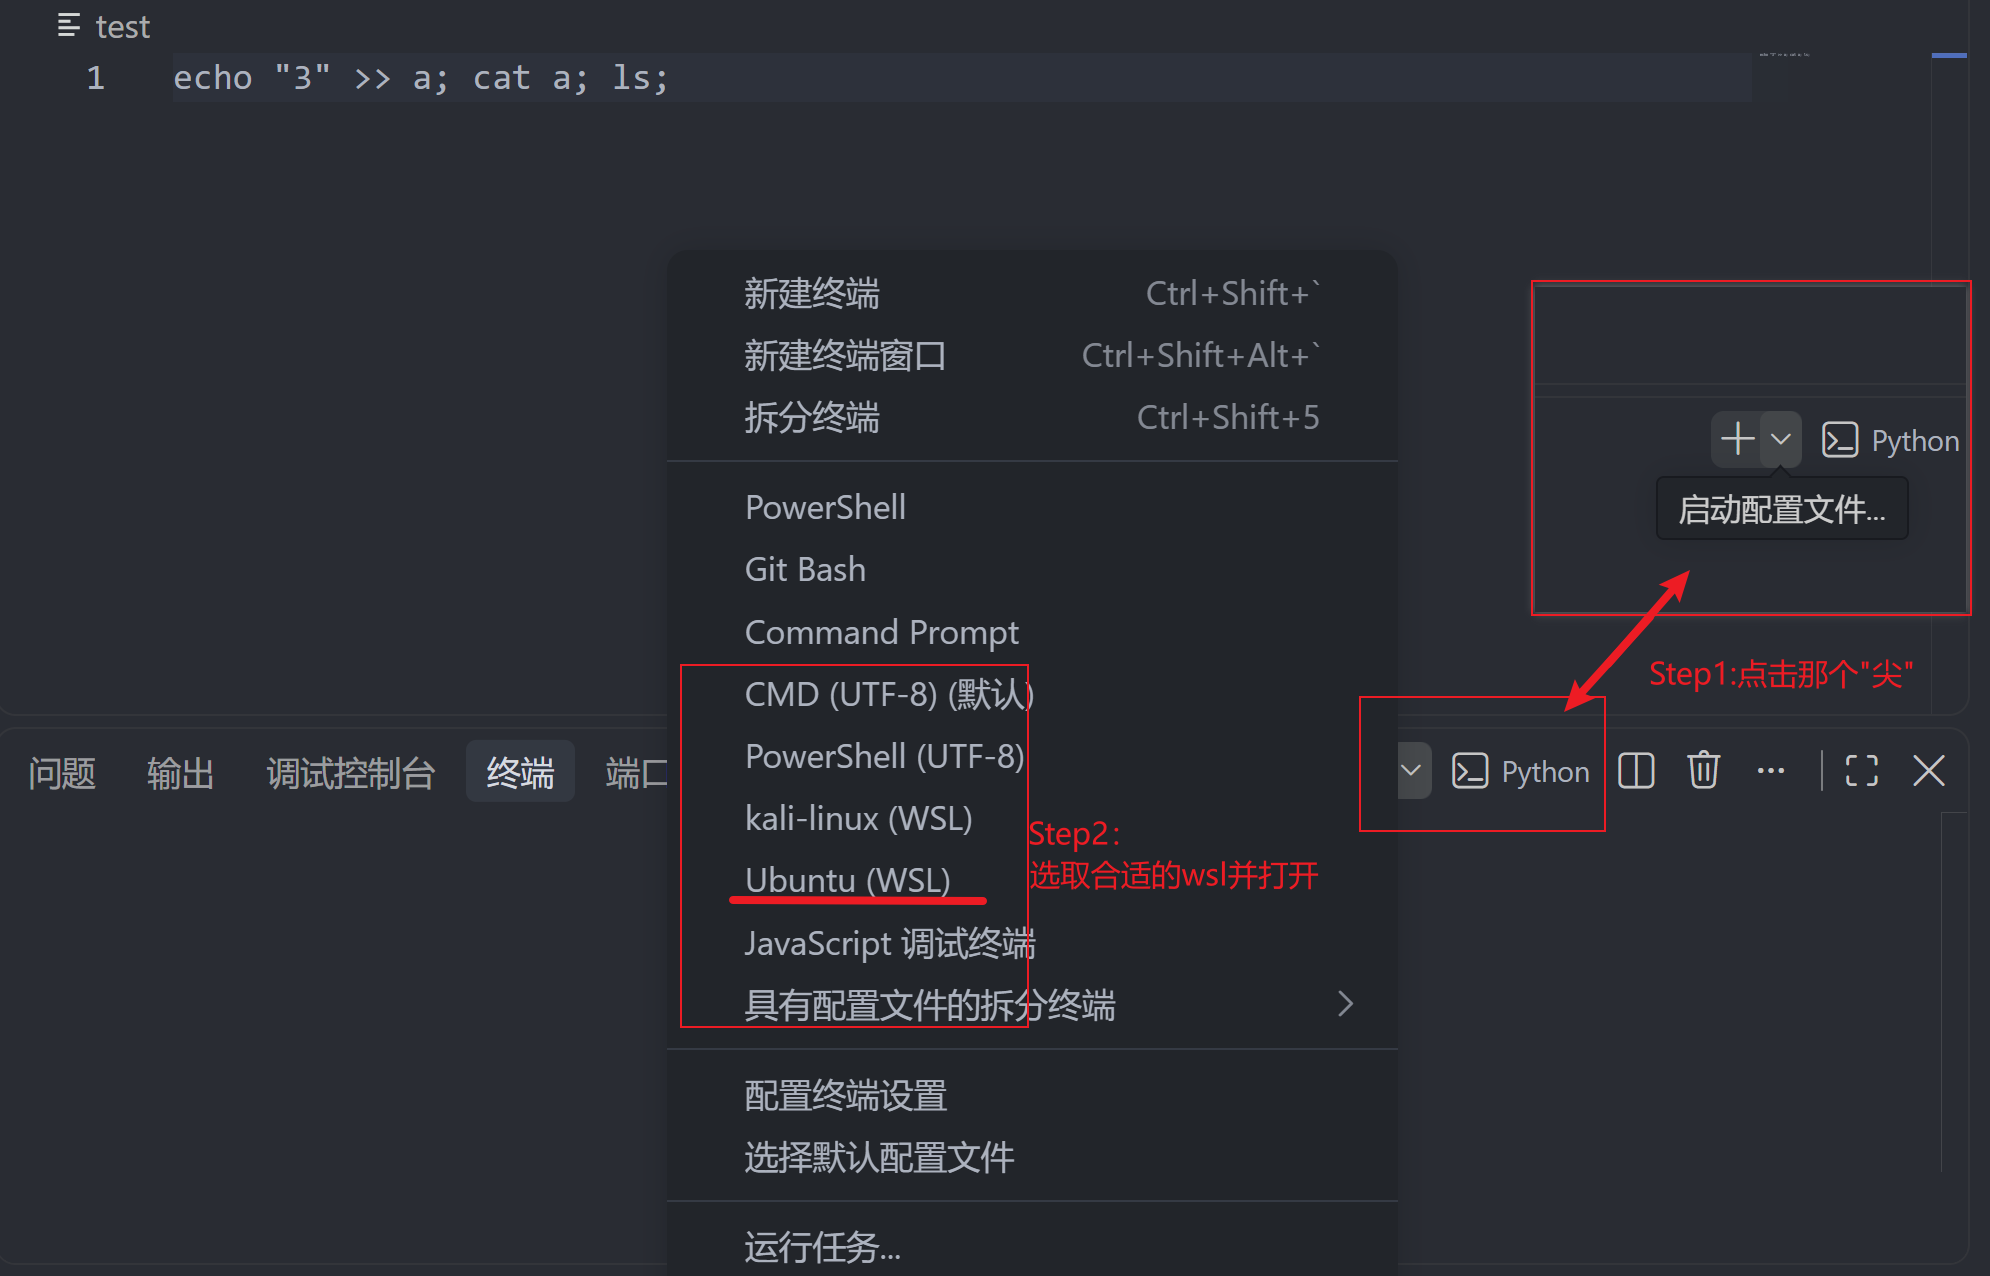This screenshot has height=1276, width=1990.
Task: Click the Python label in the inset screenshot
Action: [1914, 441]
